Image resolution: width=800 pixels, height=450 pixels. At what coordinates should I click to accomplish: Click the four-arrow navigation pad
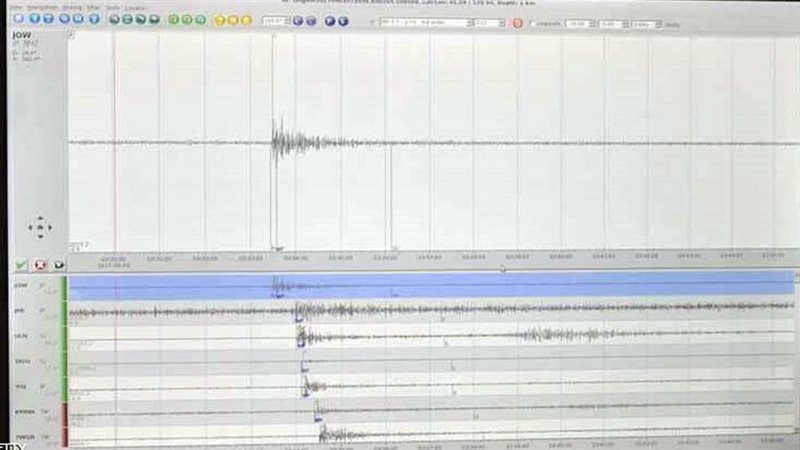(39, 228)
